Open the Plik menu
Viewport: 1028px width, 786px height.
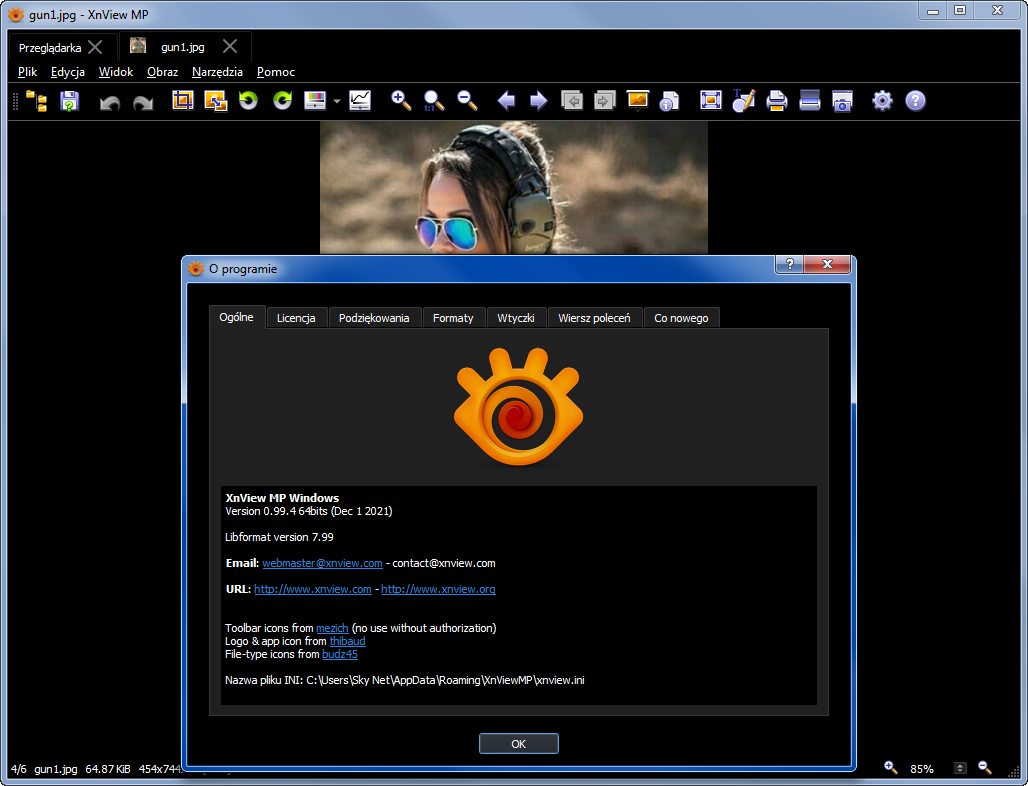[28, 72]
